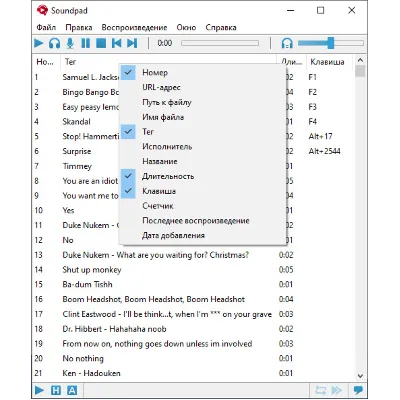Enable the Название column
The height and width of the screenshot is (400, 400).
[x=202, y=161]
